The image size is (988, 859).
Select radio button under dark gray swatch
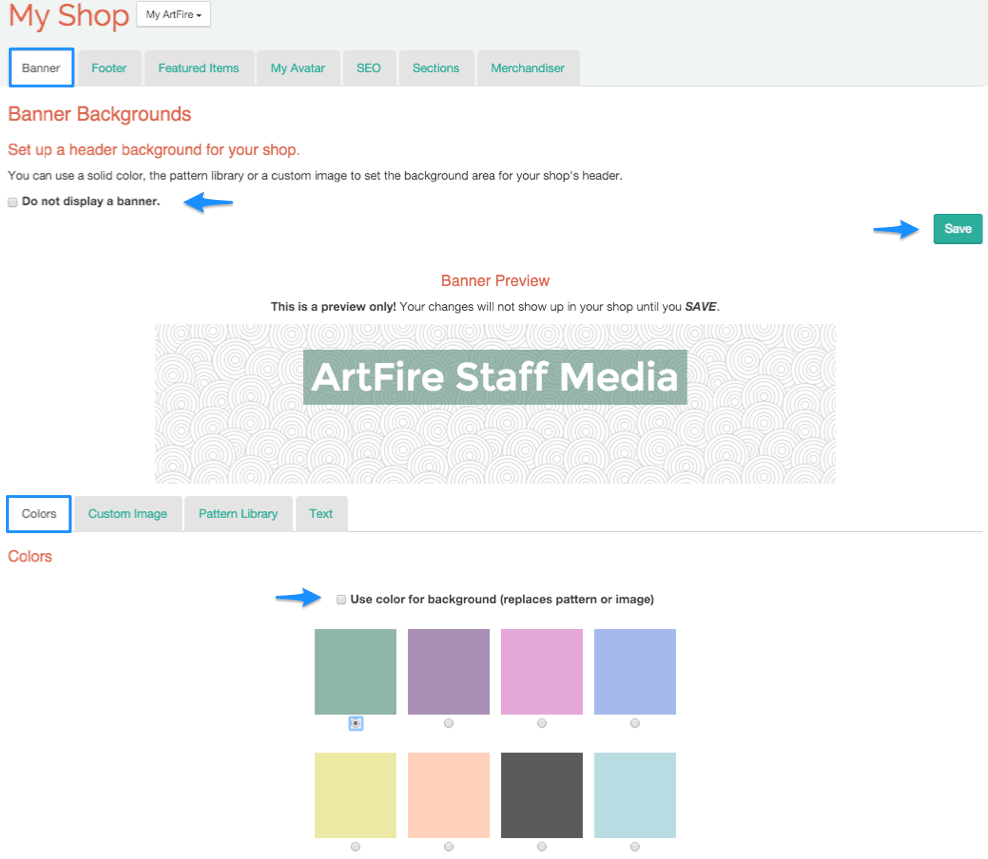point(542,846)
